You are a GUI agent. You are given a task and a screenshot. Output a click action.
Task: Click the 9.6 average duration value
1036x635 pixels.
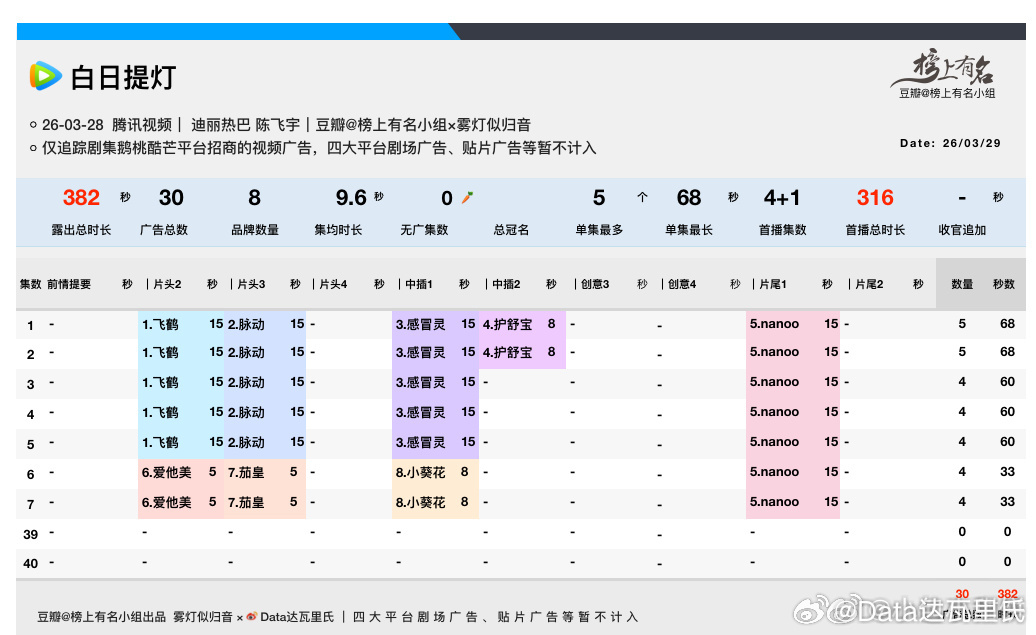351,198
